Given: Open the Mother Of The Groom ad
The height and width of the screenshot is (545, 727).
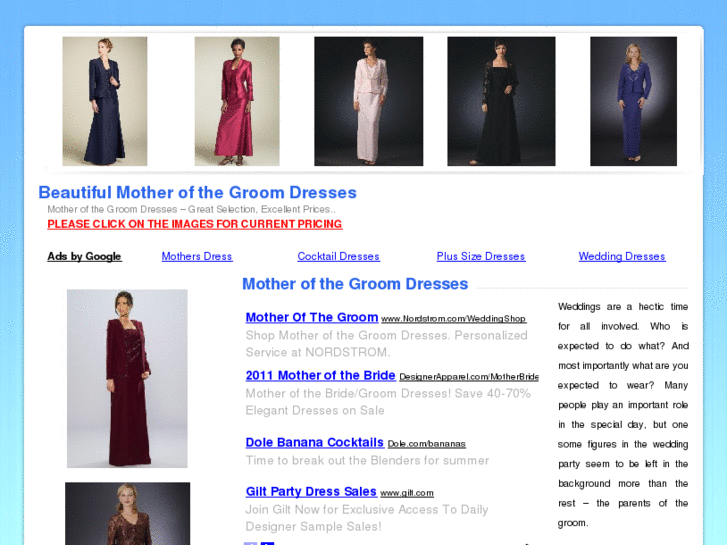Looking at the screenshot, I should 312,317.
